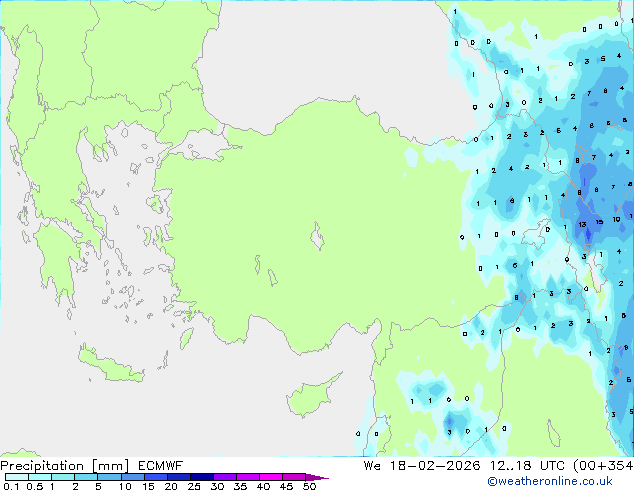The height and width of the screenshot is (490, 634).
Task: Click the island of Crete on the map
Action: (x=110, y=363)
